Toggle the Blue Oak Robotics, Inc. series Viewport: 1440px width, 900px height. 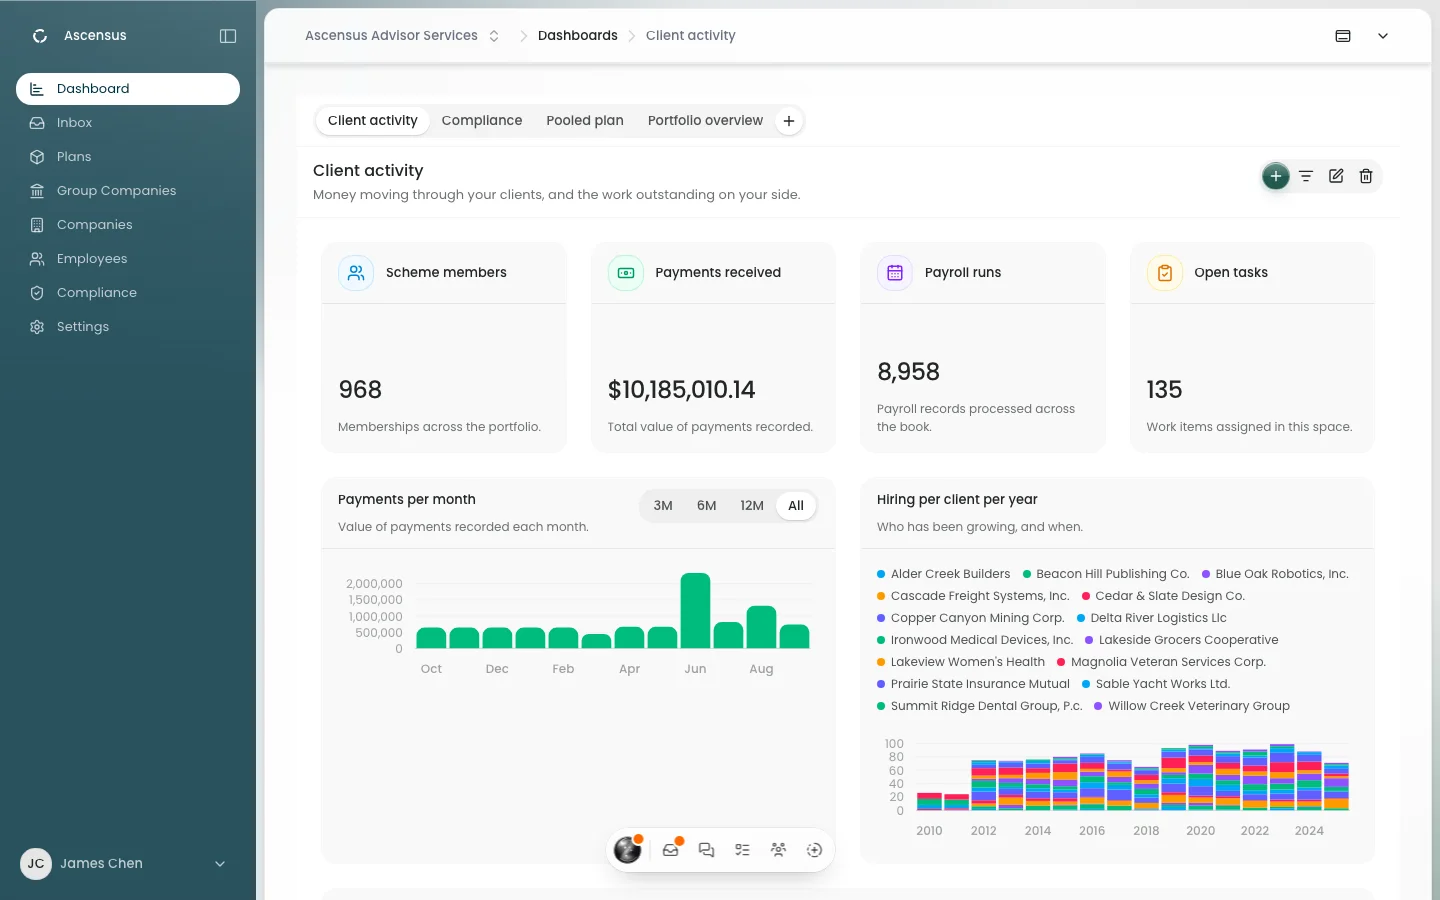pos(1275,574)
